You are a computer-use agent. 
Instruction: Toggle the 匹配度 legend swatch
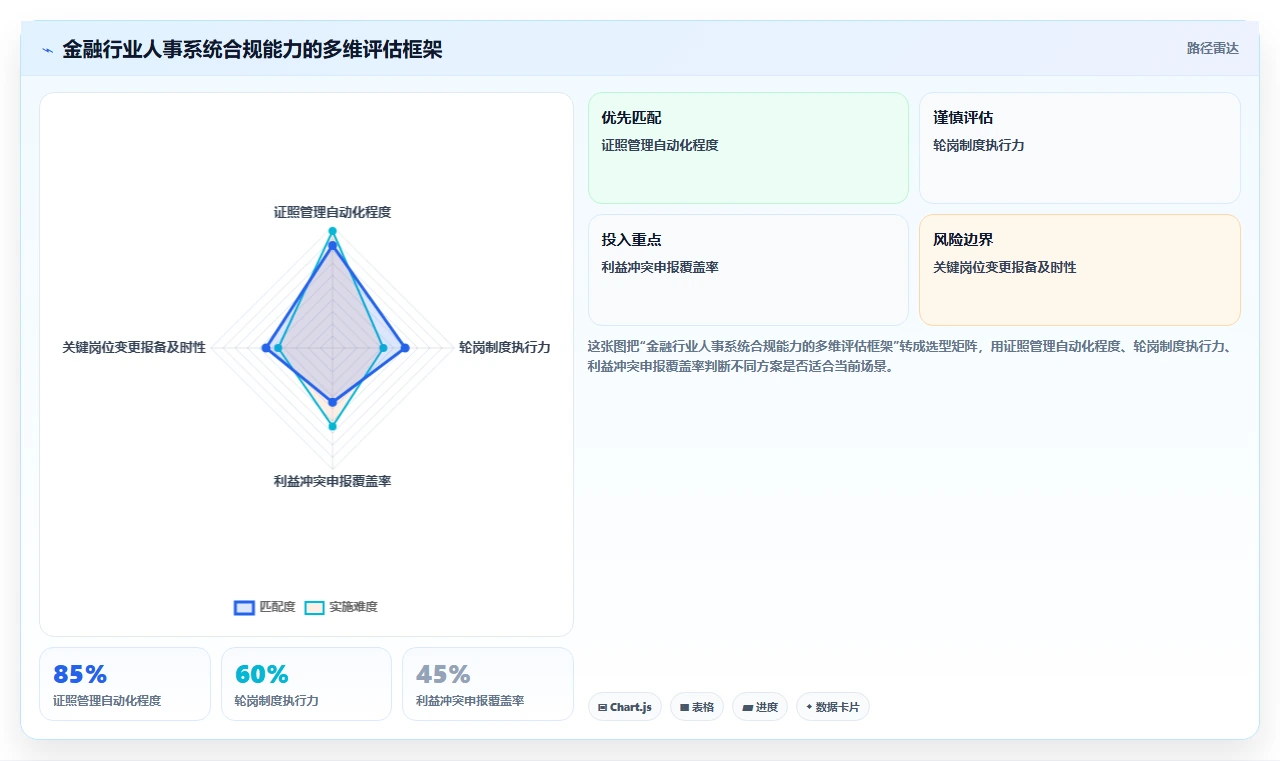click(245, 607)
